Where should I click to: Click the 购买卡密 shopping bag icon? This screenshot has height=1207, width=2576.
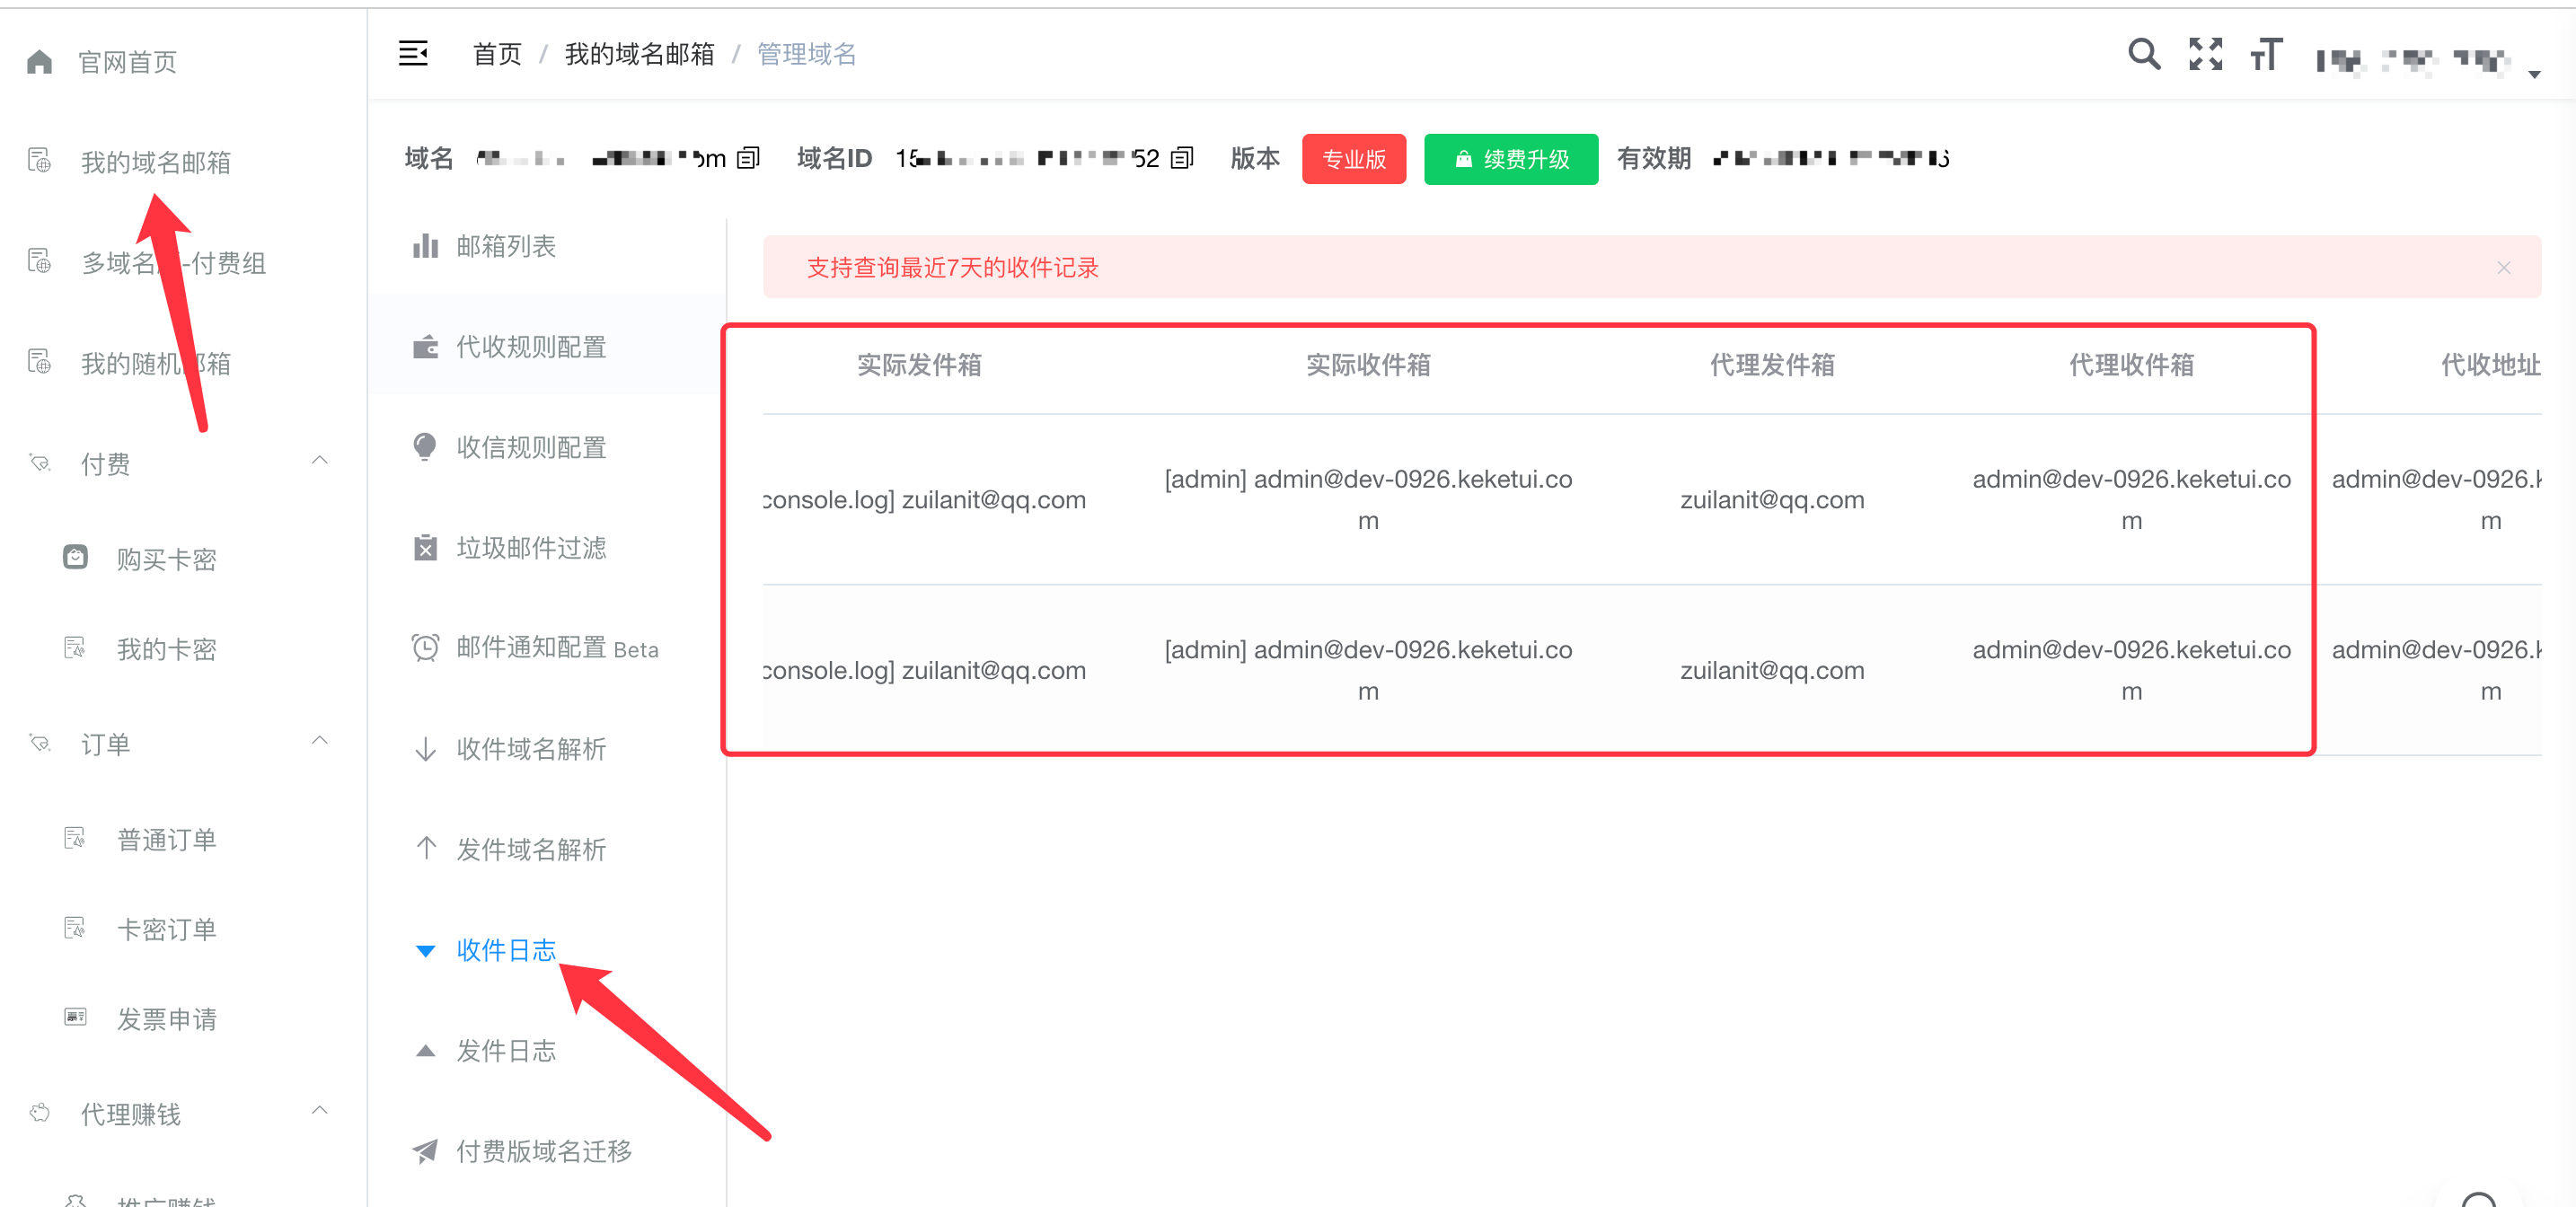click(x=75, y=557)
